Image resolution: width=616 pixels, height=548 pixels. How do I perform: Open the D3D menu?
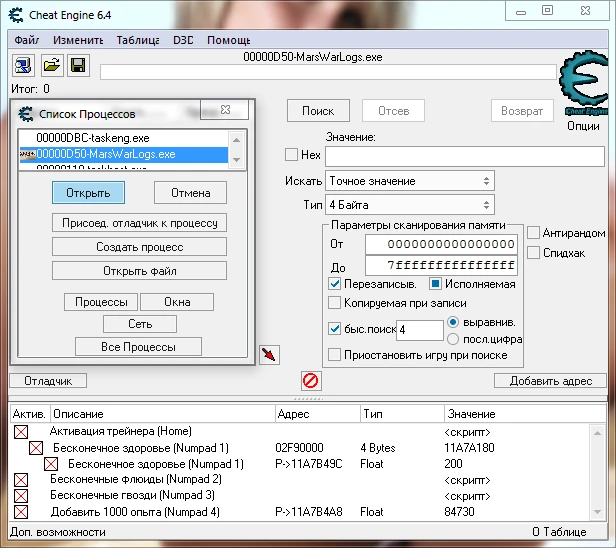(183, 40)
